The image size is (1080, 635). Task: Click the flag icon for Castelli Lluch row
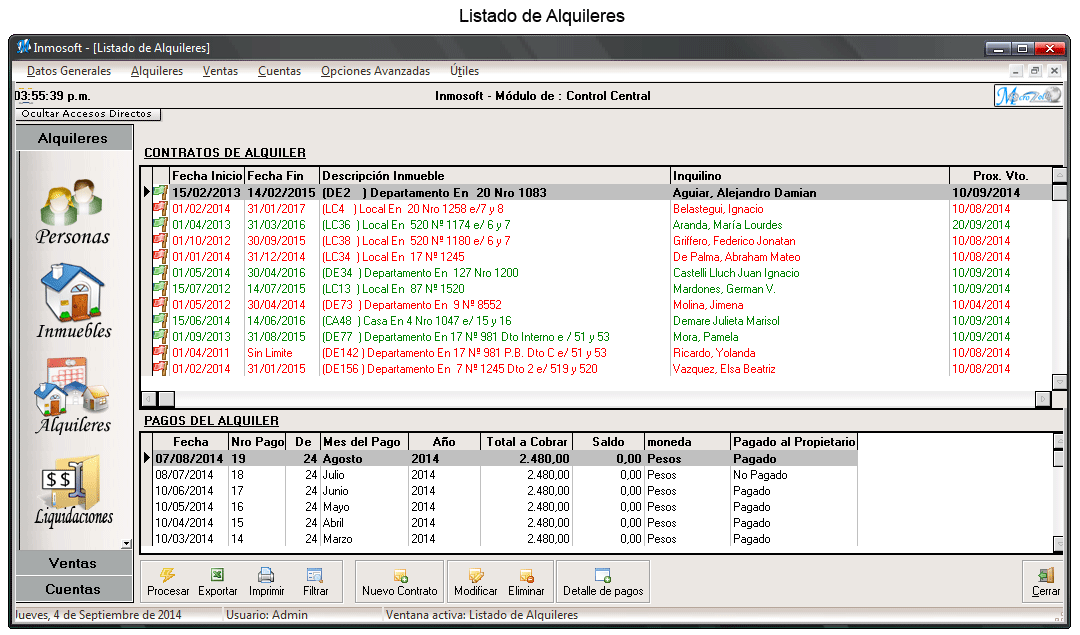tap(160, 272)
